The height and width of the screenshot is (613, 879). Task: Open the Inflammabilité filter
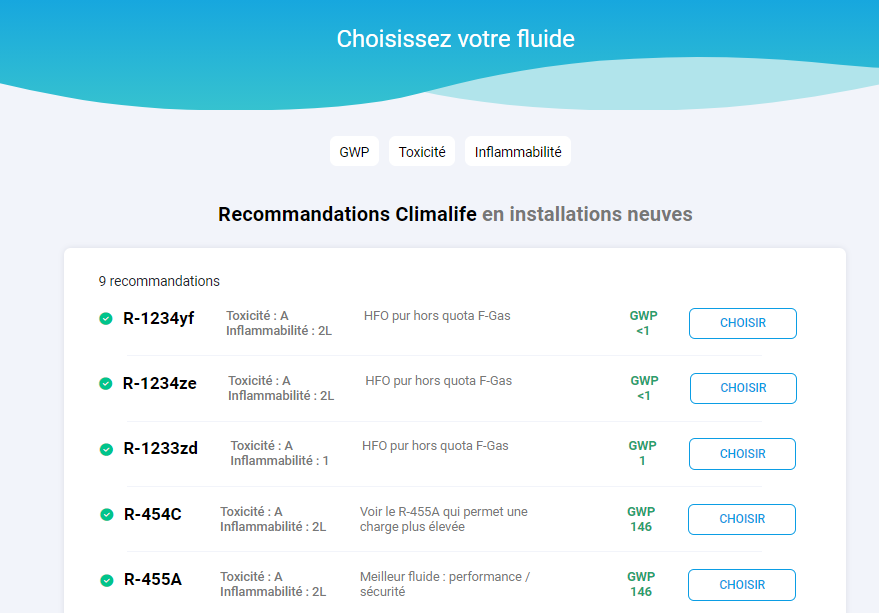[x=518, y=151]
